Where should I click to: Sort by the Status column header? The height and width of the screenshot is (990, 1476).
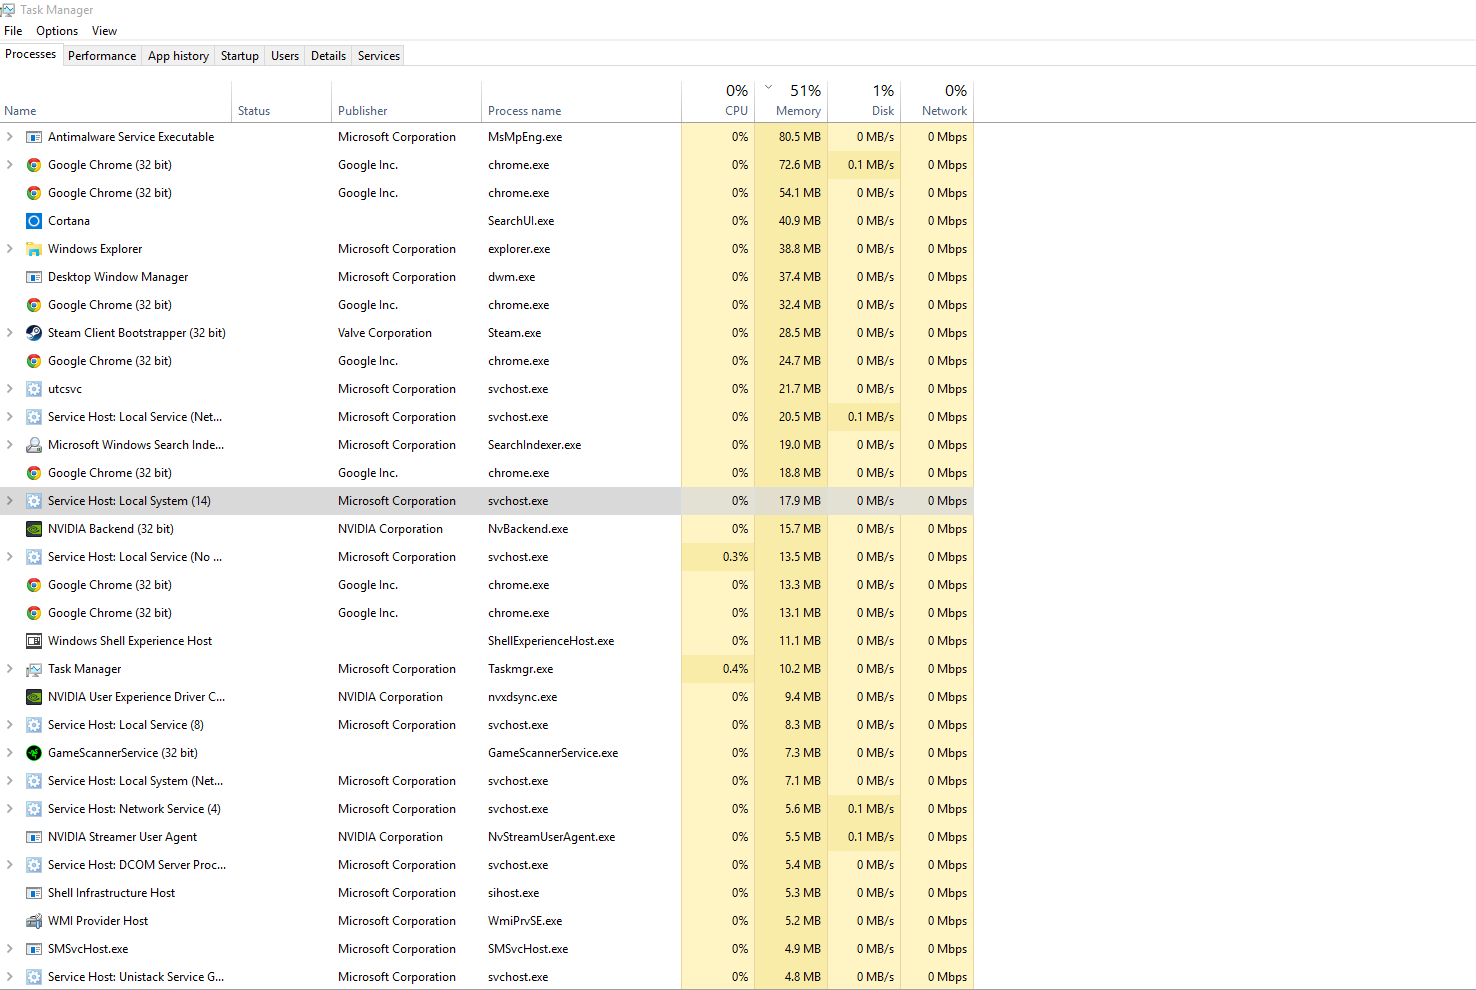(x=282, y=101)
